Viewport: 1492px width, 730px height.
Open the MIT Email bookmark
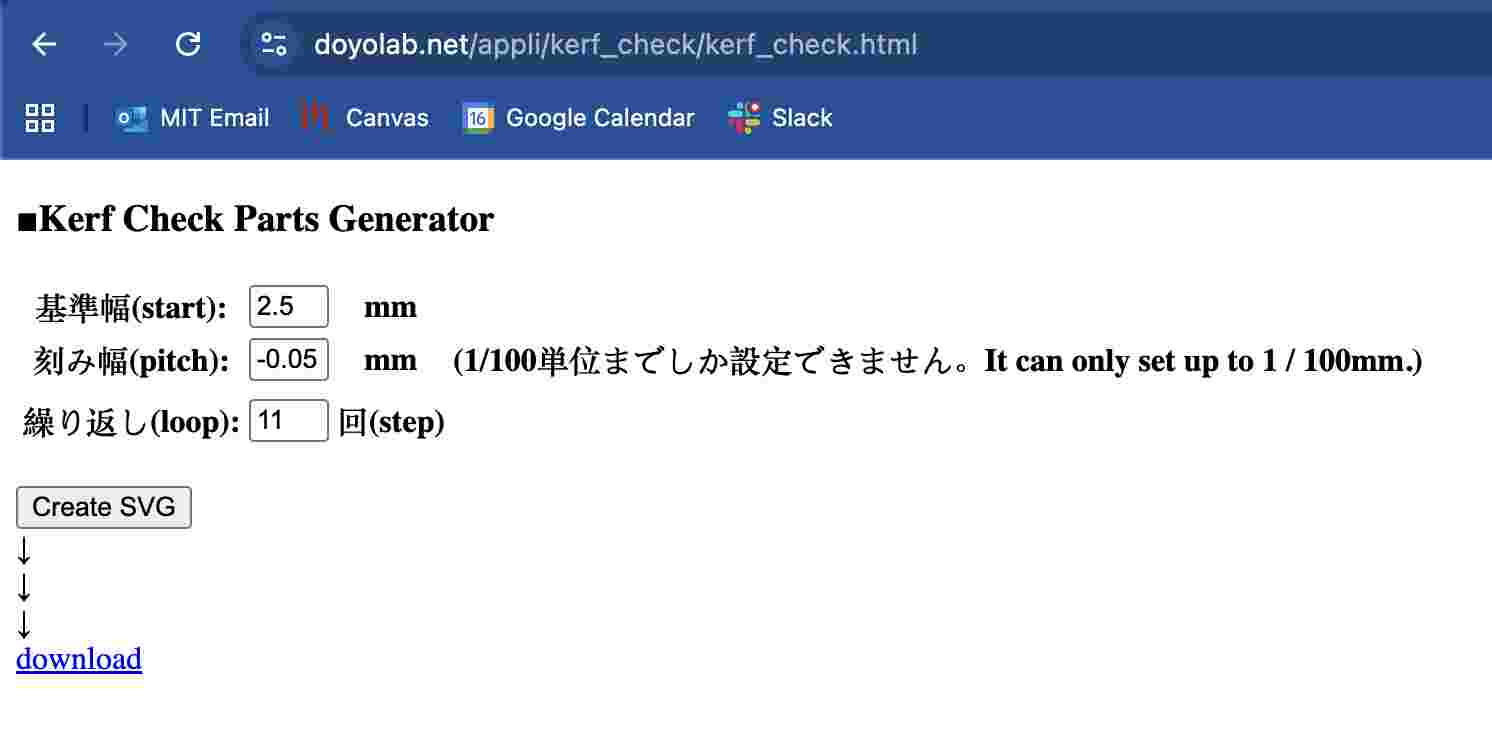click(x=192, y=118)
